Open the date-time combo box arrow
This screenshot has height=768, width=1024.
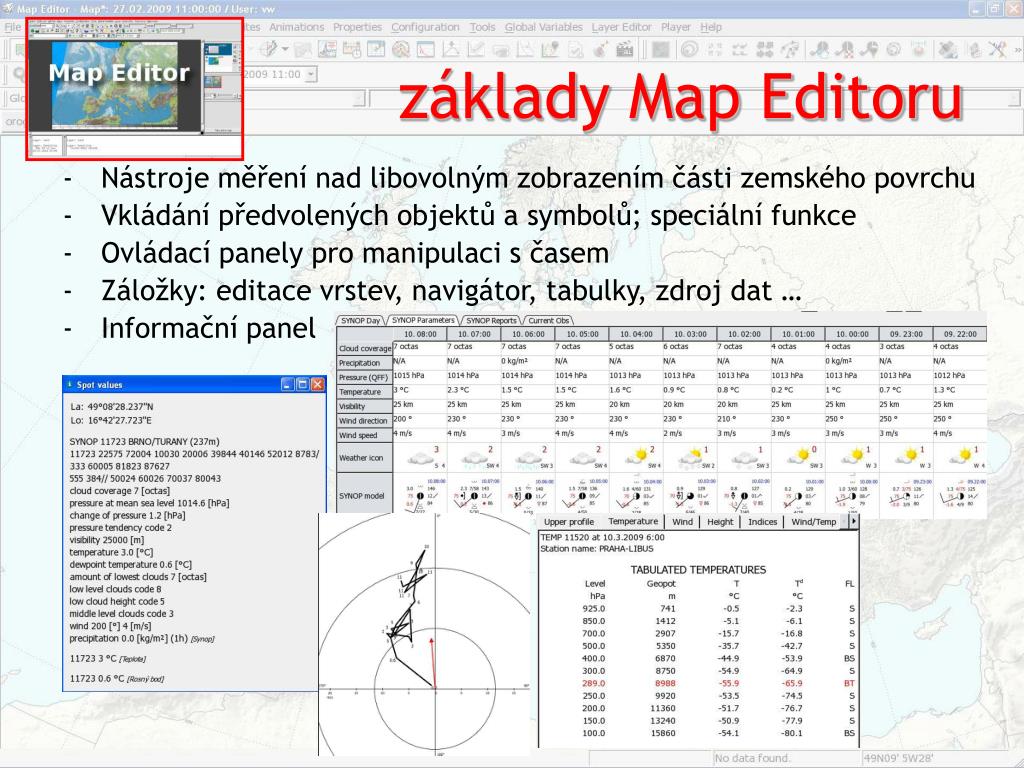pyautogui.click(x=311, y=74)
